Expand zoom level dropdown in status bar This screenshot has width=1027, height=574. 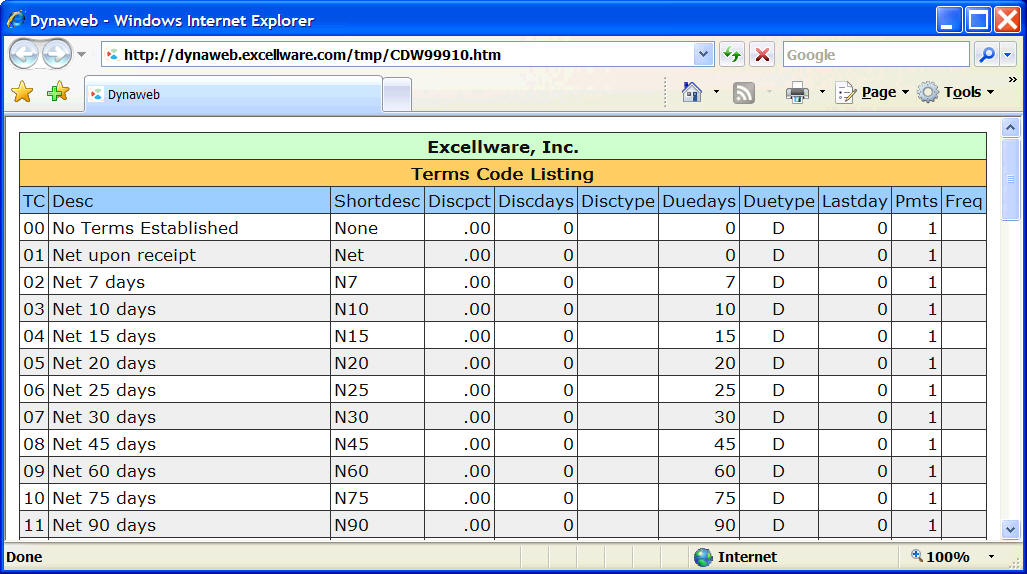click(x=992, y=557)
